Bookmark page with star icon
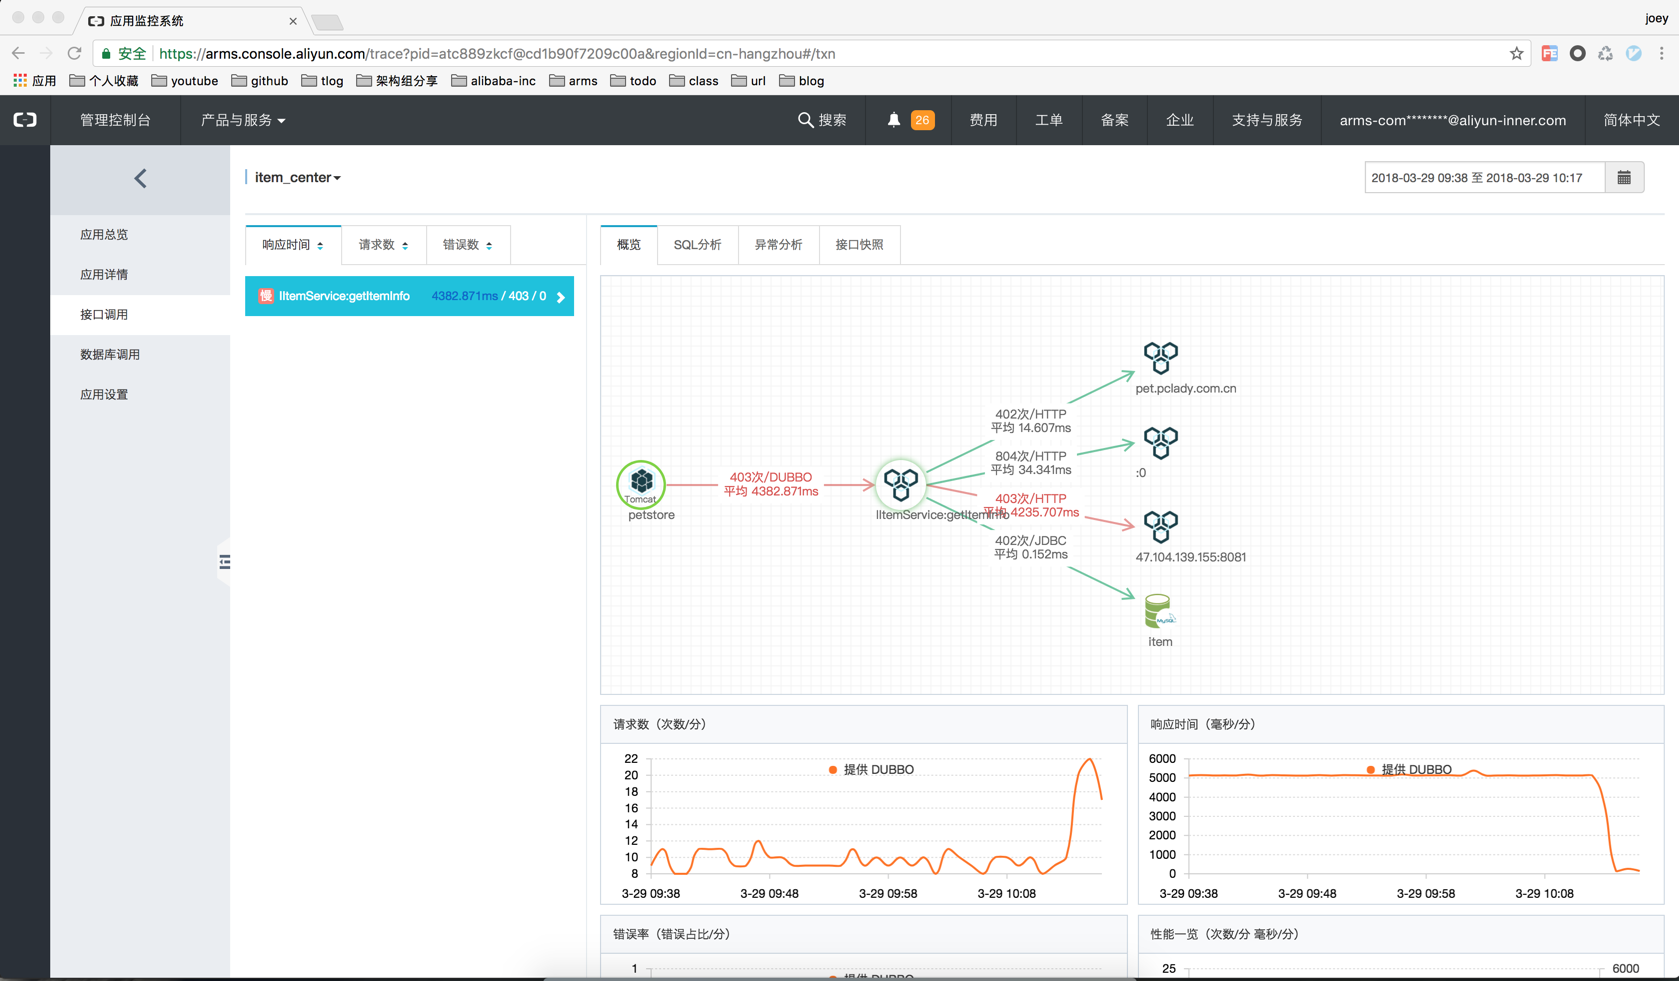The width and height of the screenshot is (1679, 981). point(1516,53)
